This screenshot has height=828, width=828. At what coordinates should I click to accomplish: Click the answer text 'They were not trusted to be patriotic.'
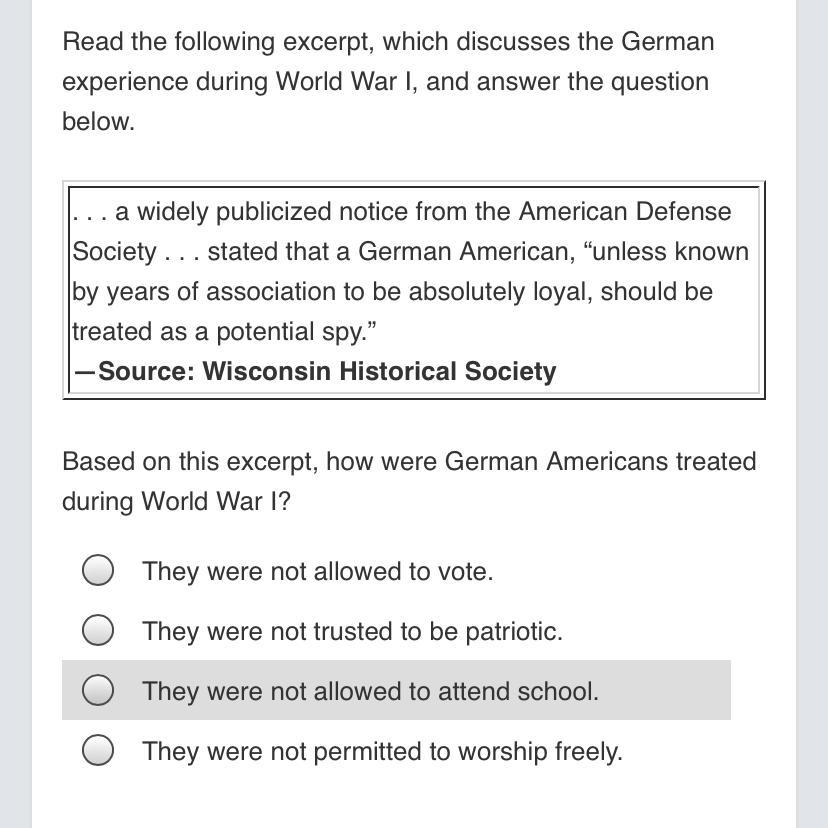click(x=352, y=631)
